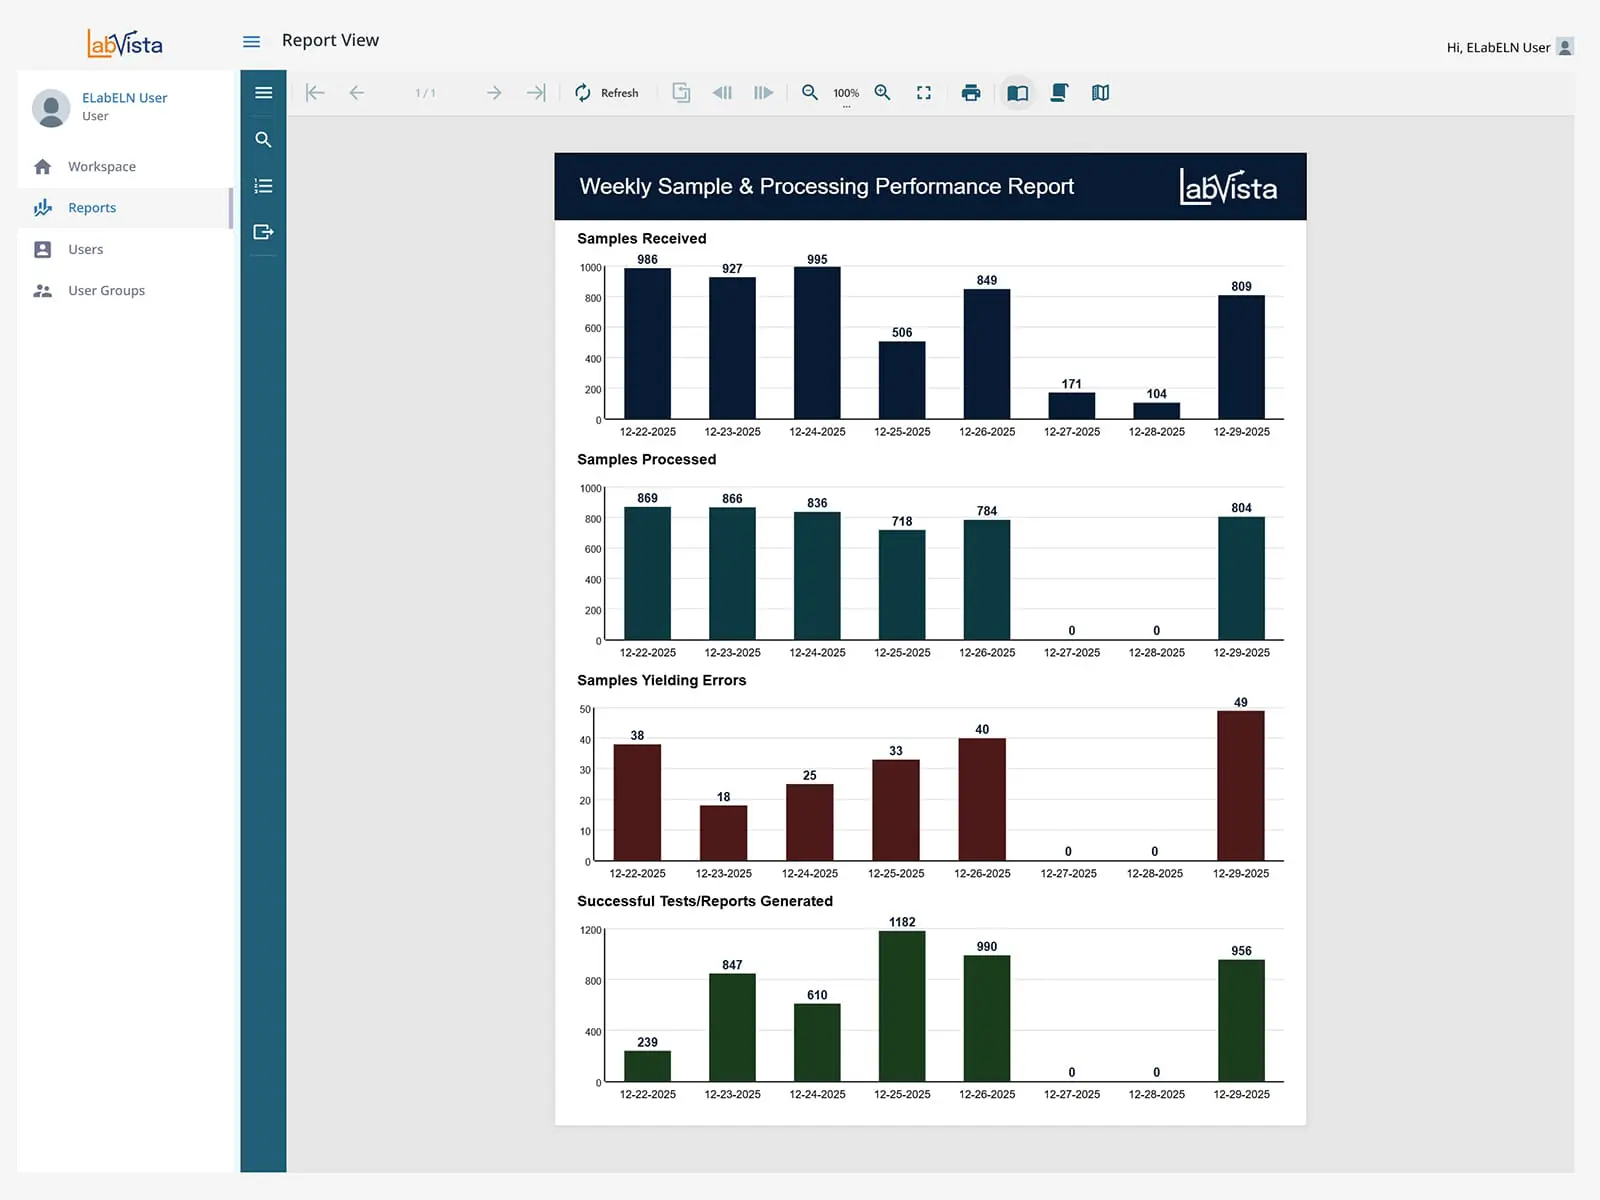The width and height of the screenshot is (1600, 1200).
Task: Open the User Groups section
Action: (105, 290)
